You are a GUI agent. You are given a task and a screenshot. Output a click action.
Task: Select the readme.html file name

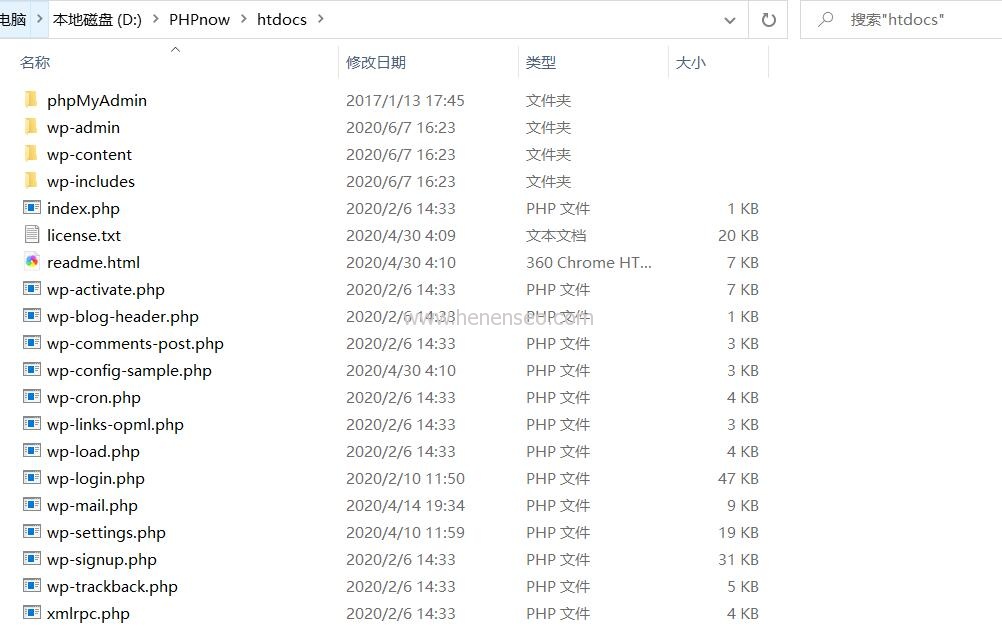pyautogui.click(x=93, y=263)
